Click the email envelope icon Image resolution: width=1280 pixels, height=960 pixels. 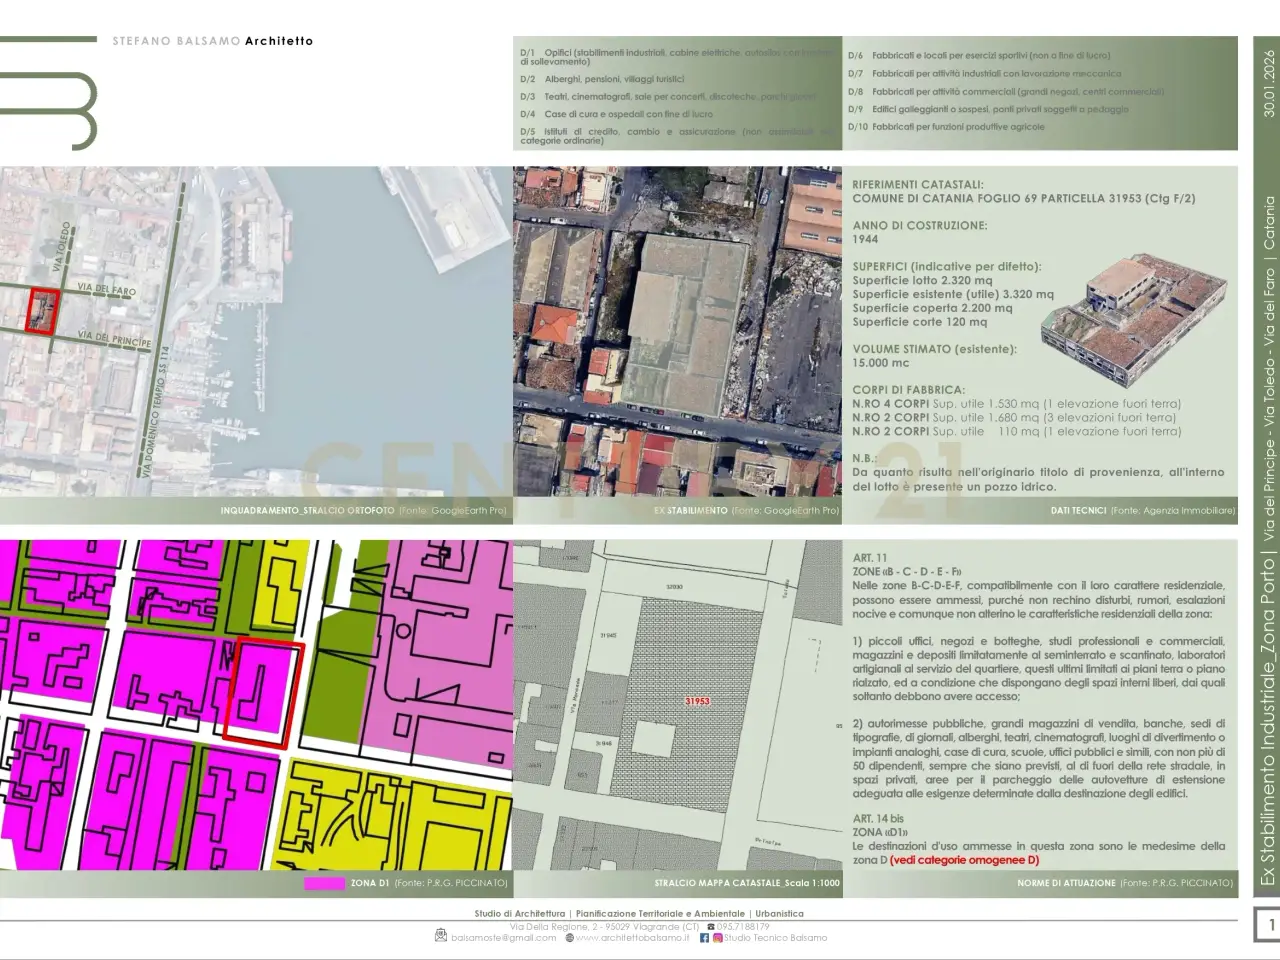(441, 936)
